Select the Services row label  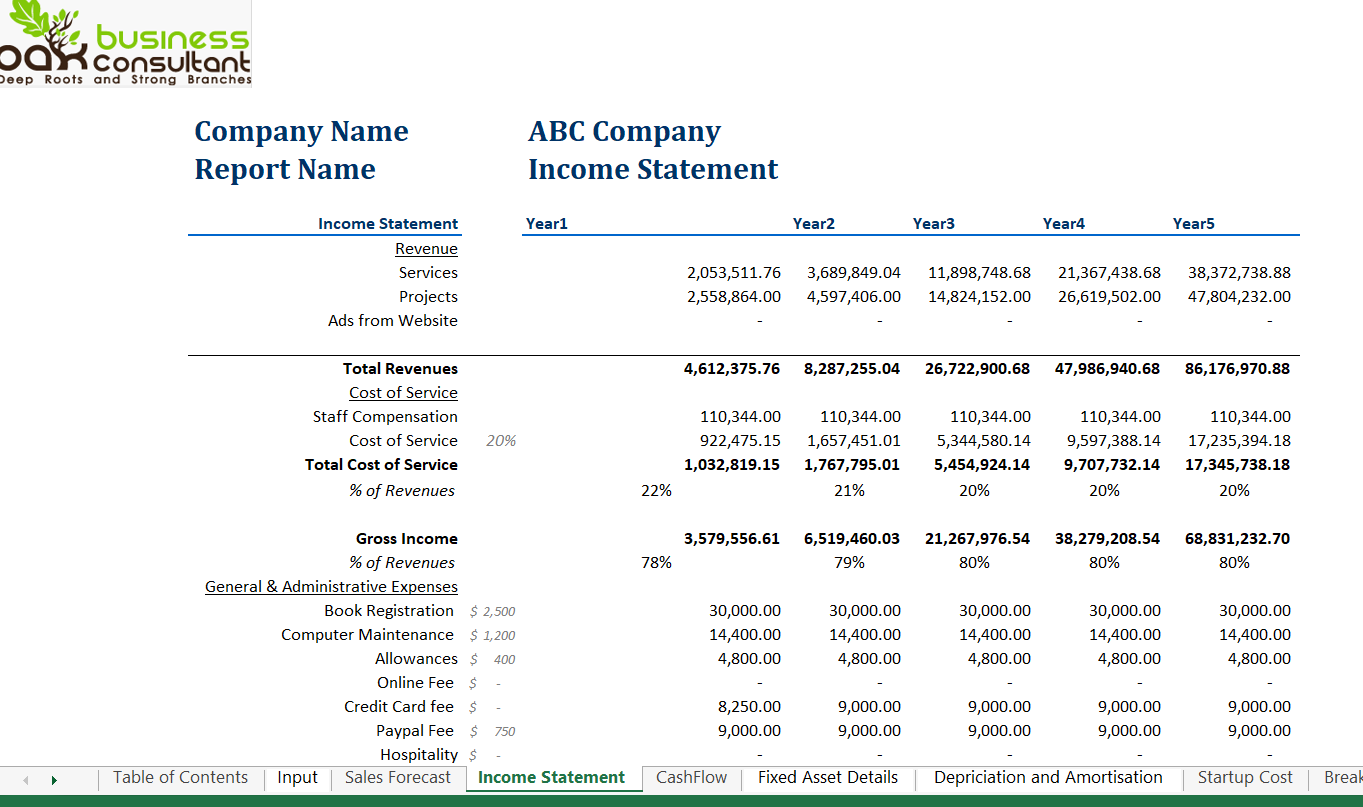428,273
